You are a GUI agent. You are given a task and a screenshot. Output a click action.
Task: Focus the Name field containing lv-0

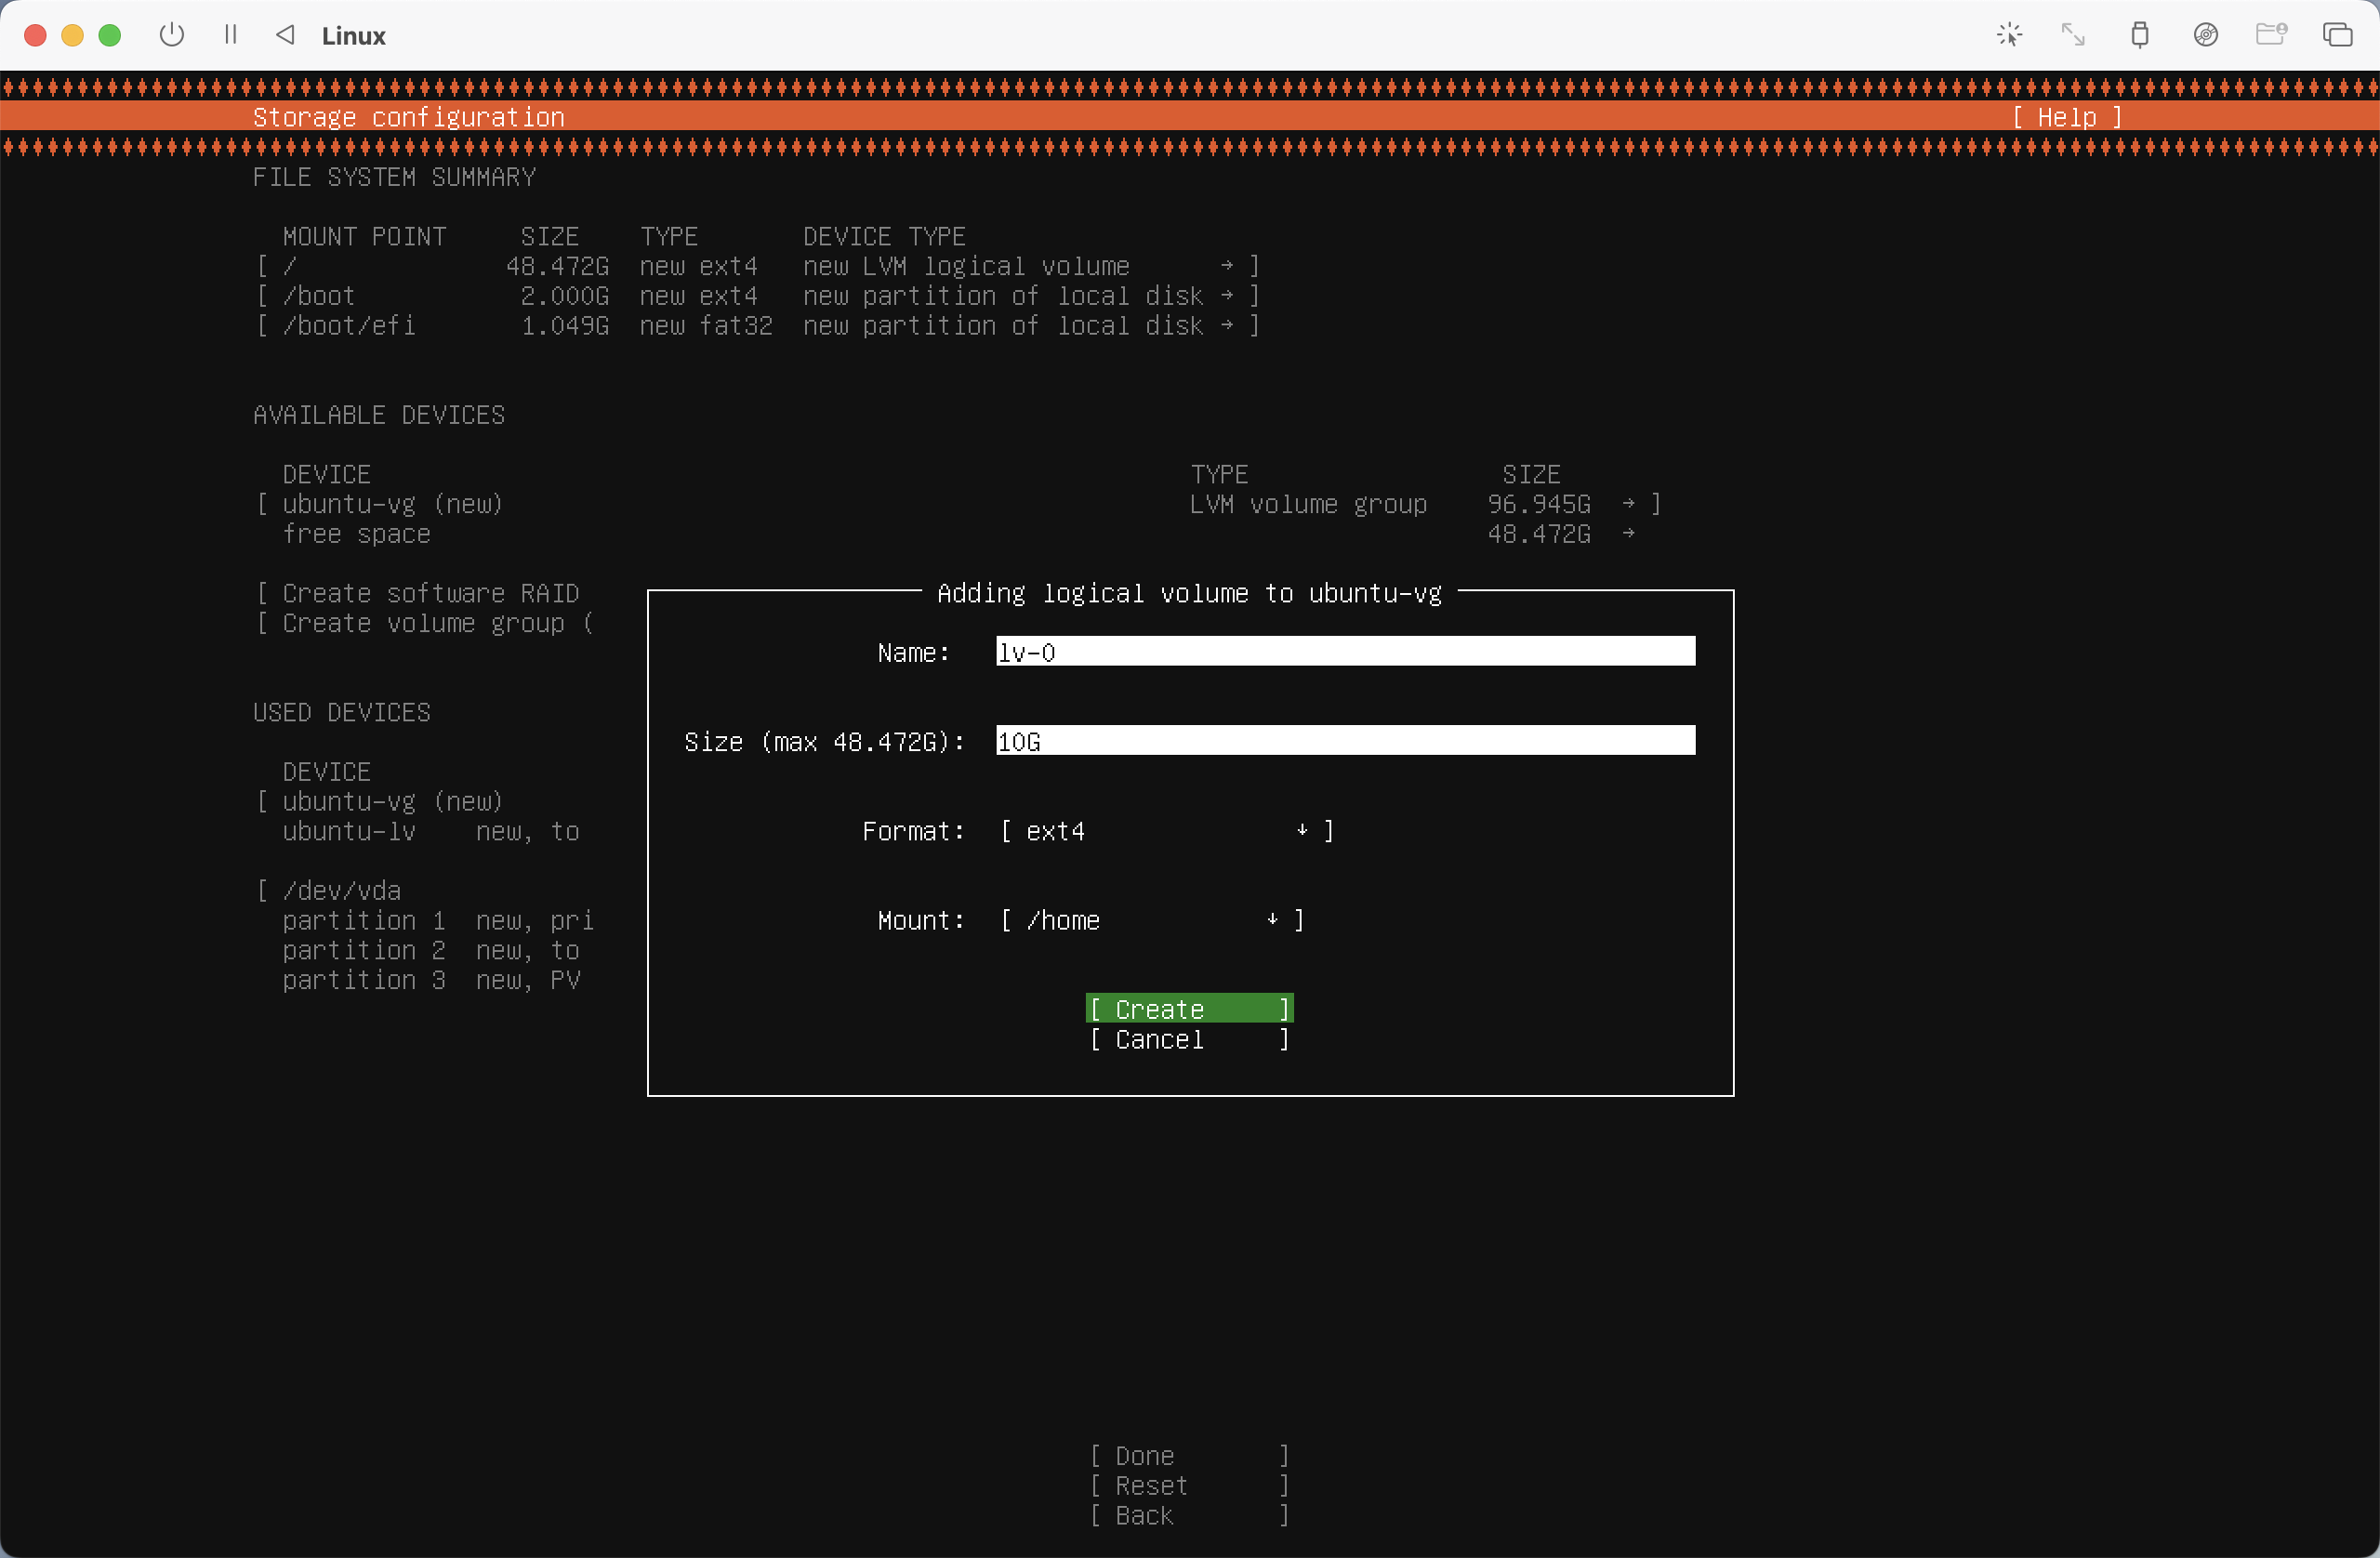coord(1345,652)
